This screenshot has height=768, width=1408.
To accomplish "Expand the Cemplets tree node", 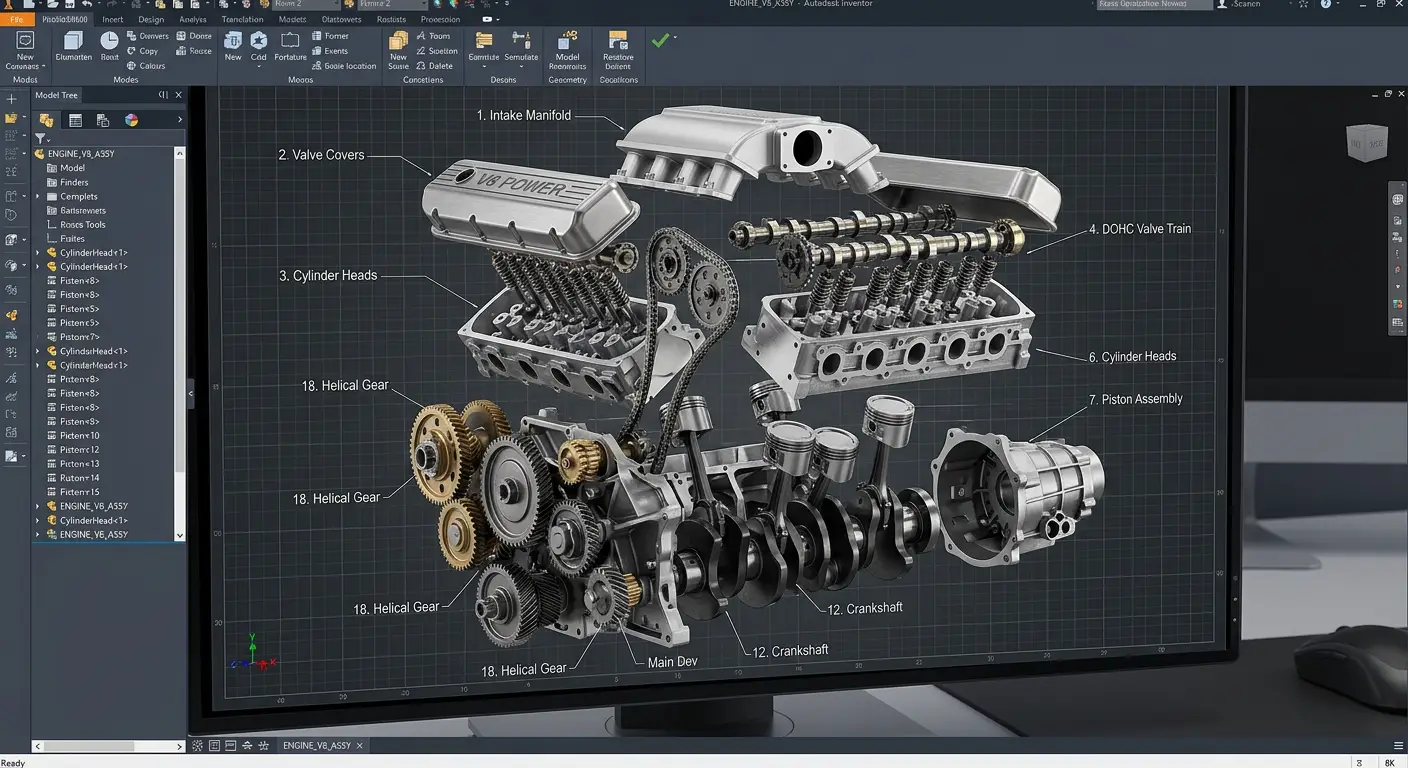I will (38, 197).
